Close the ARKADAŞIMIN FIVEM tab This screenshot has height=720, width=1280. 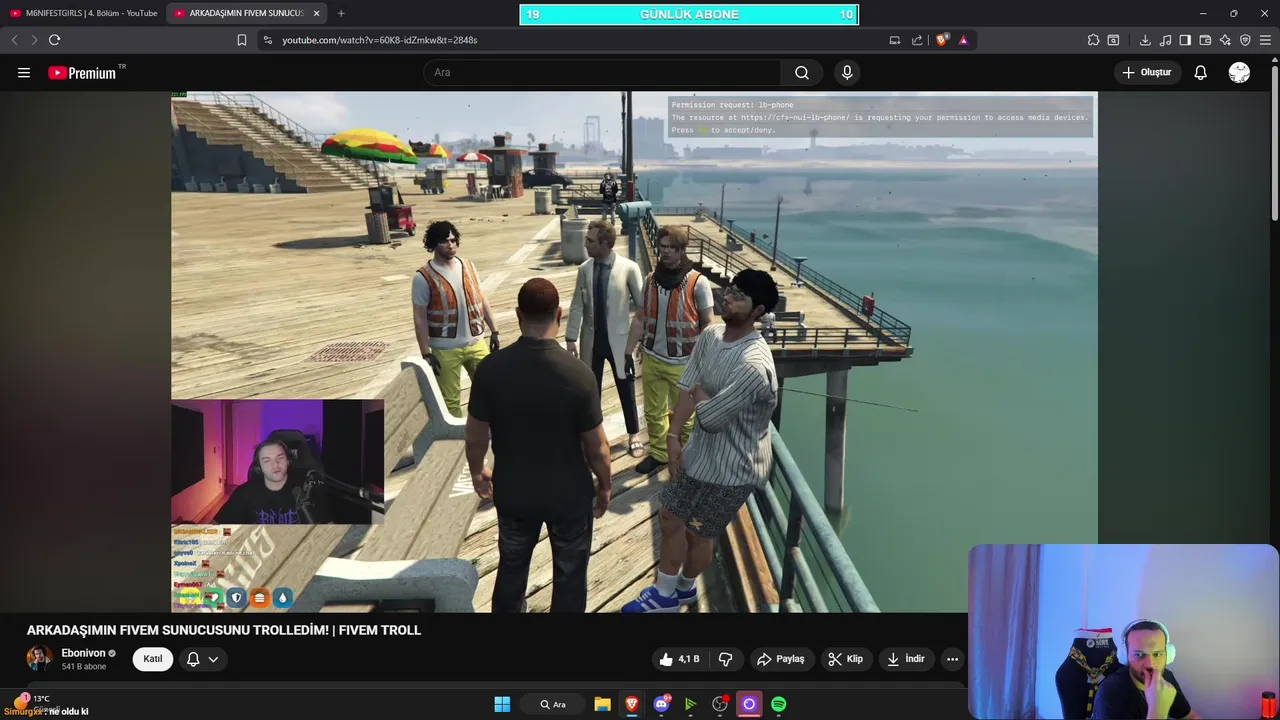coord(317,13)
